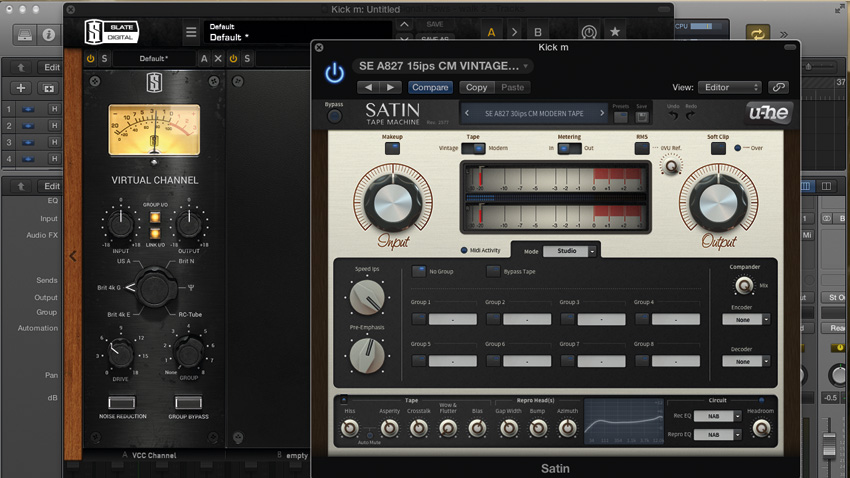Click the Satin Save disk icon
This screenshot has height=478, width=850.
pos(642,117)
